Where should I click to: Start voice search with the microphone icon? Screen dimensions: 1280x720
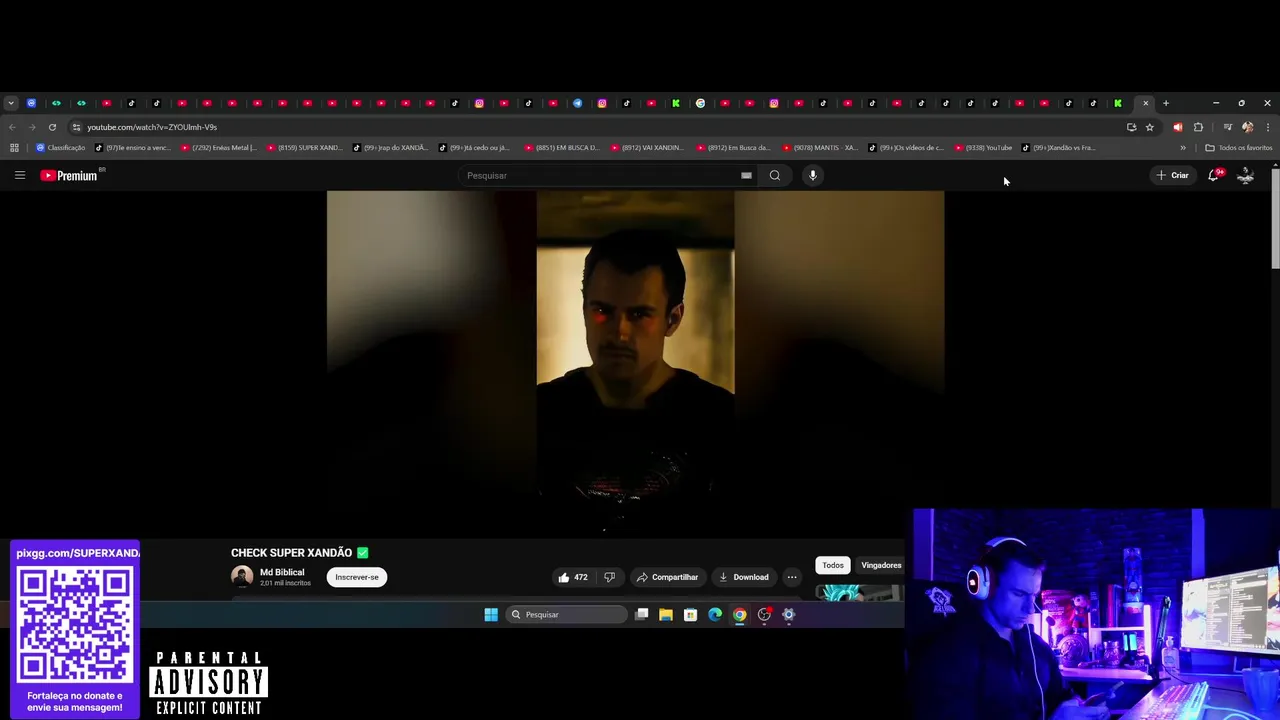pos(813,175)
